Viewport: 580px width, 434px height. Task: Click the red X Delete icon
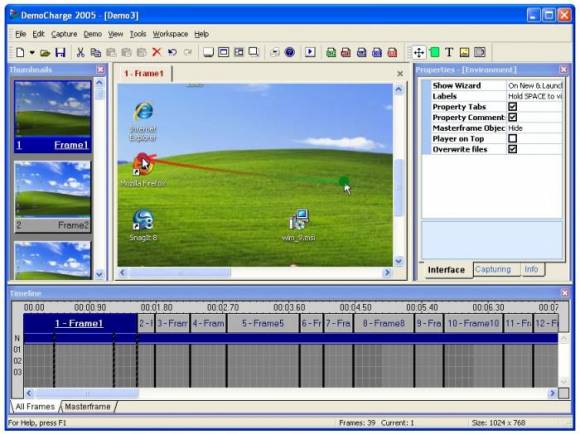click(157, 52)
